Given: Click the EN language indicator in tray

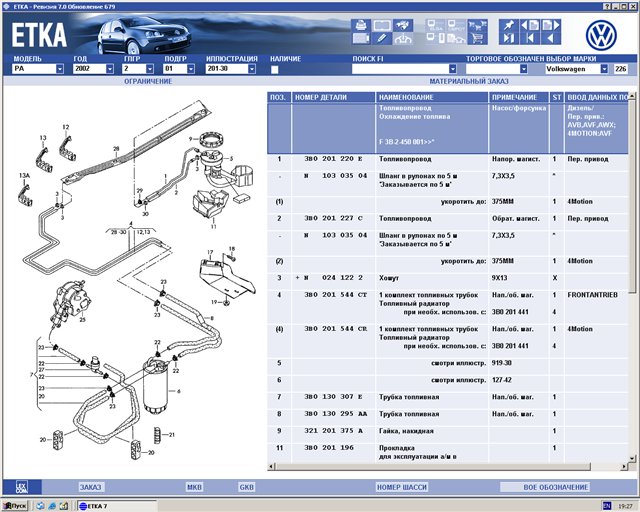Looking at the screenshot, I should pyautogui.click(x=607, y=506).
